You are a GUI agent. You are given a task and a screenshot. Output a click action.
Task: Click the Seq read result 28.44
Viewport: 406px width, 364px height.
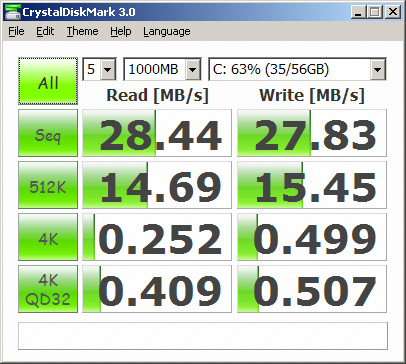(157, 133)
